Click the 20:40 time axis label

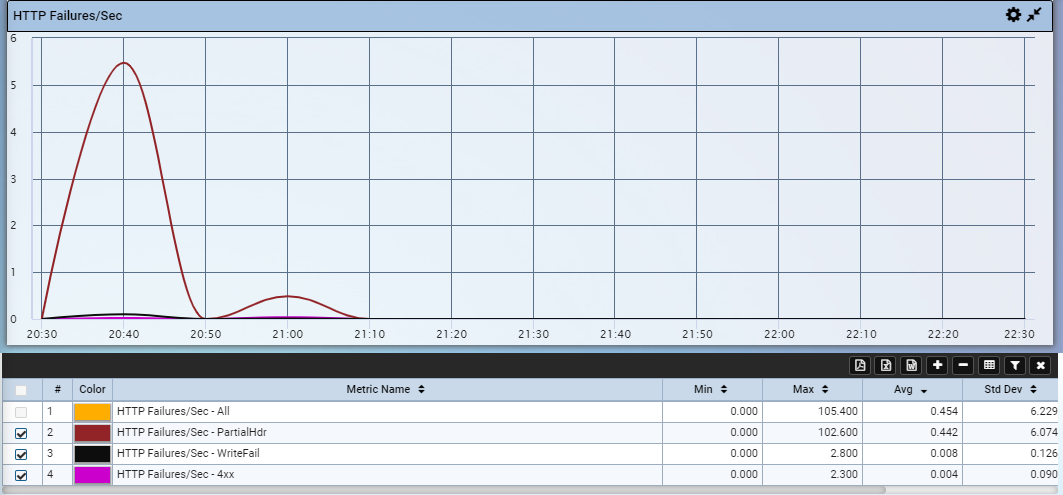[x=123, y=334]
